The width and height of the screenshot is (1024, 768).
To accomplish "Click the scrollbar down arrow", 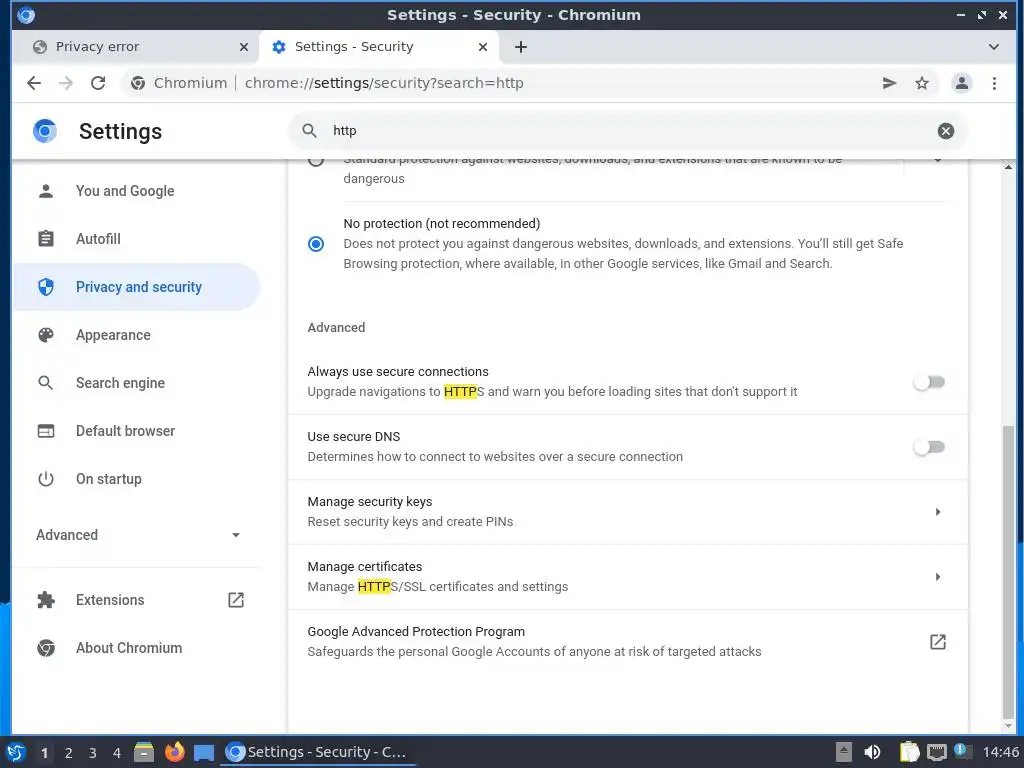I will pyautogui.click(x=1009, y=726).
